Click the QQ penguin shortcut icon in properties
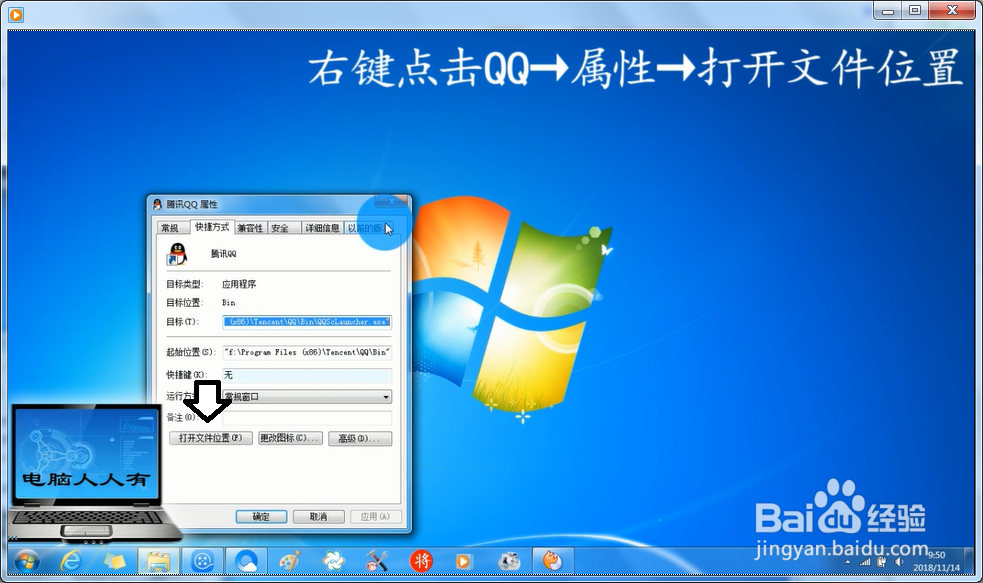Viewport: 983px width, 583px height. click(177, 254)
